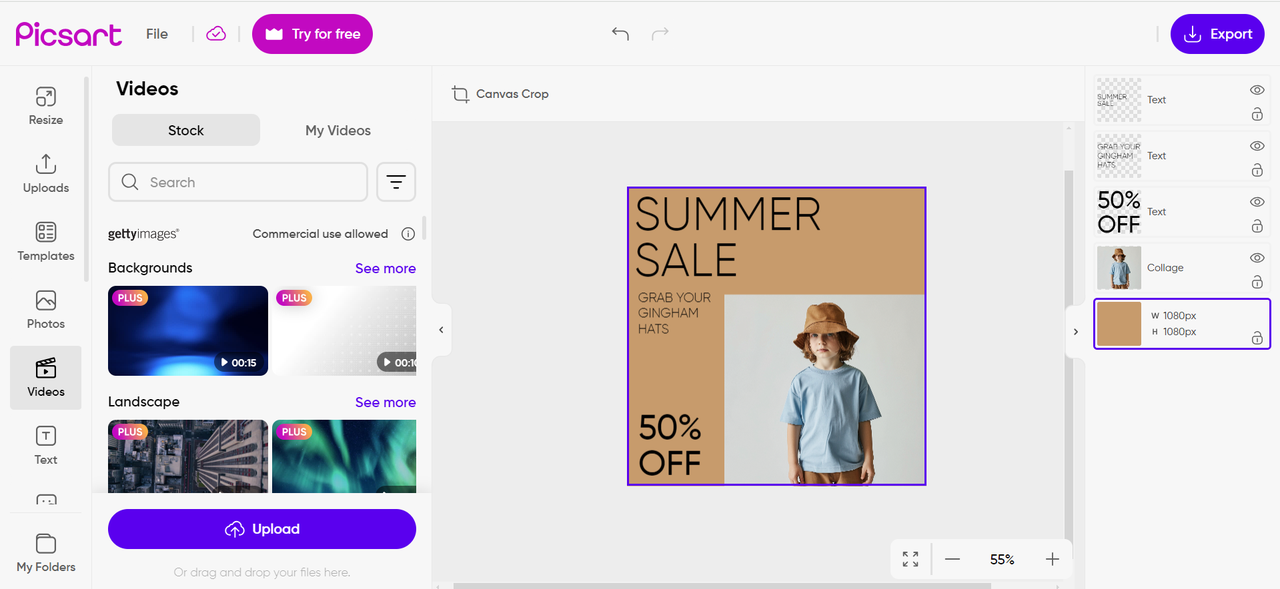Open the File menu
The width and height of the screenshot is (1280, 589).
click(x=157, y=34)
